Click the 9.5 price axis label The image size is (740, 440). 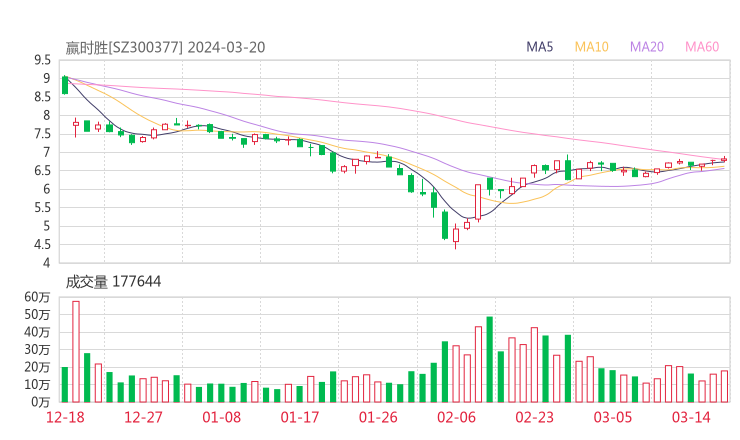42,60
